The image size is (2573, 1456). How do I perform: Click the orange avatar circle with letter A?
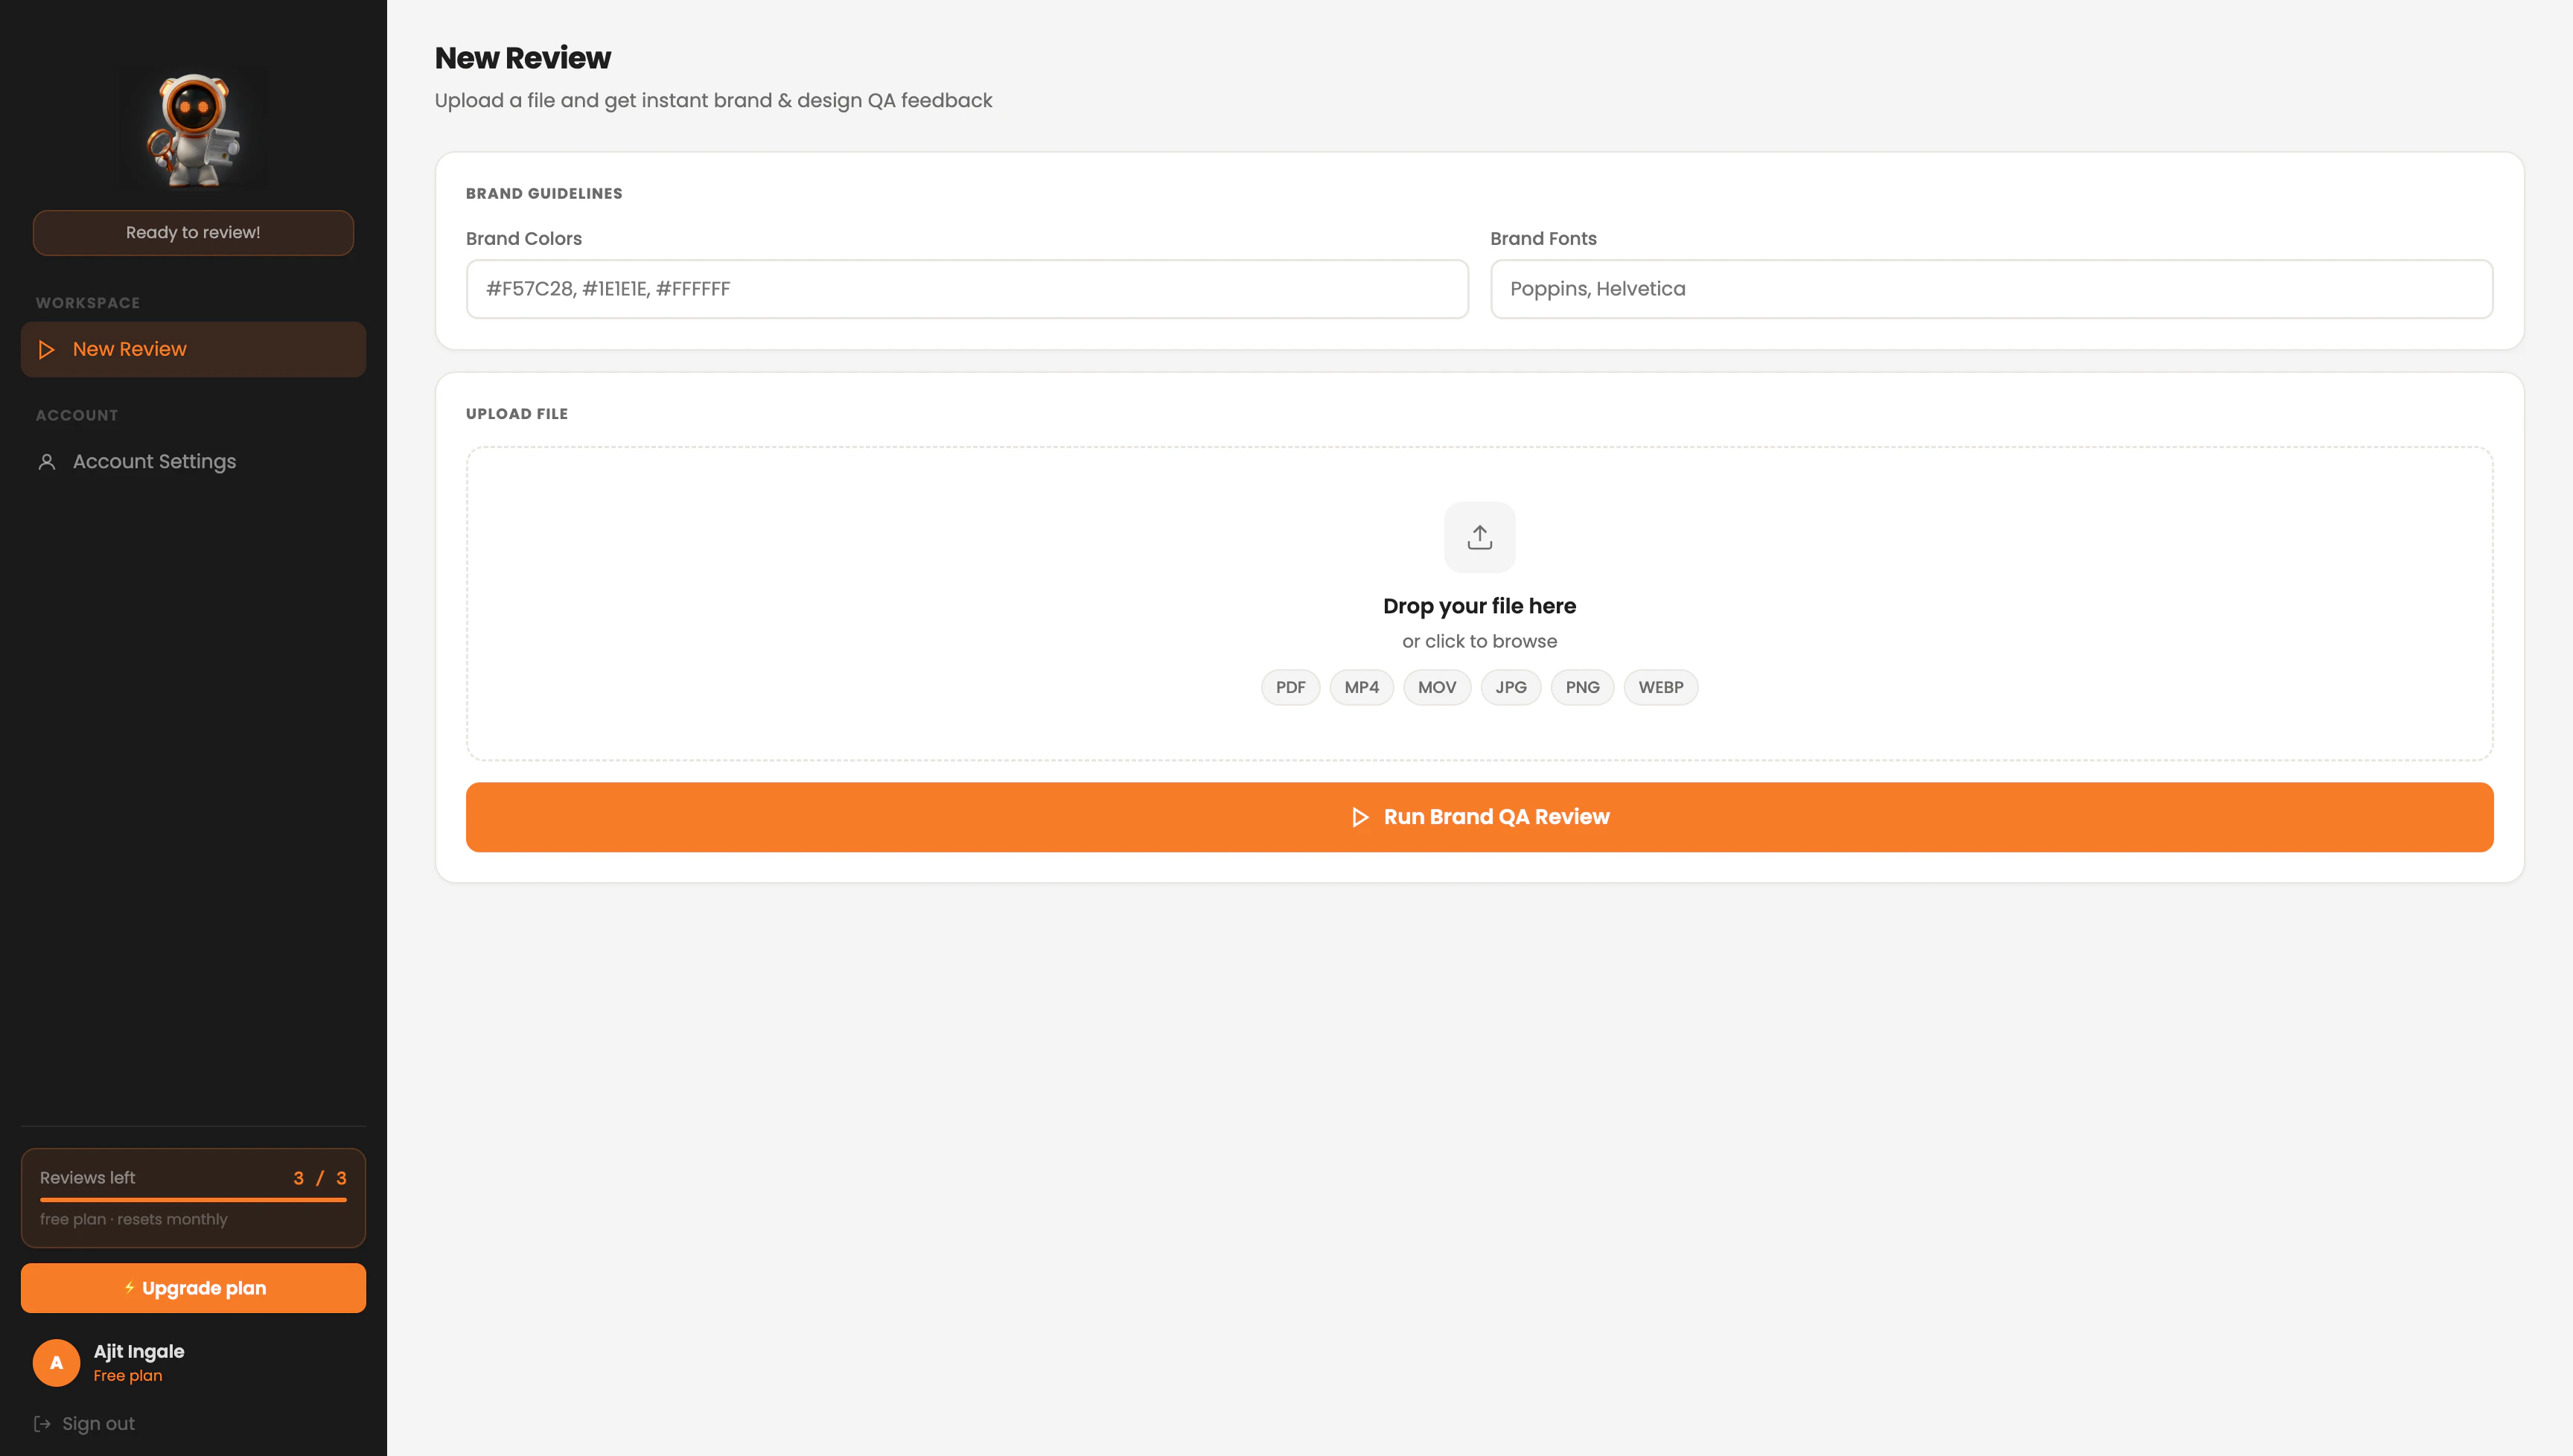pyautogui.click(x=56, y=1362)
